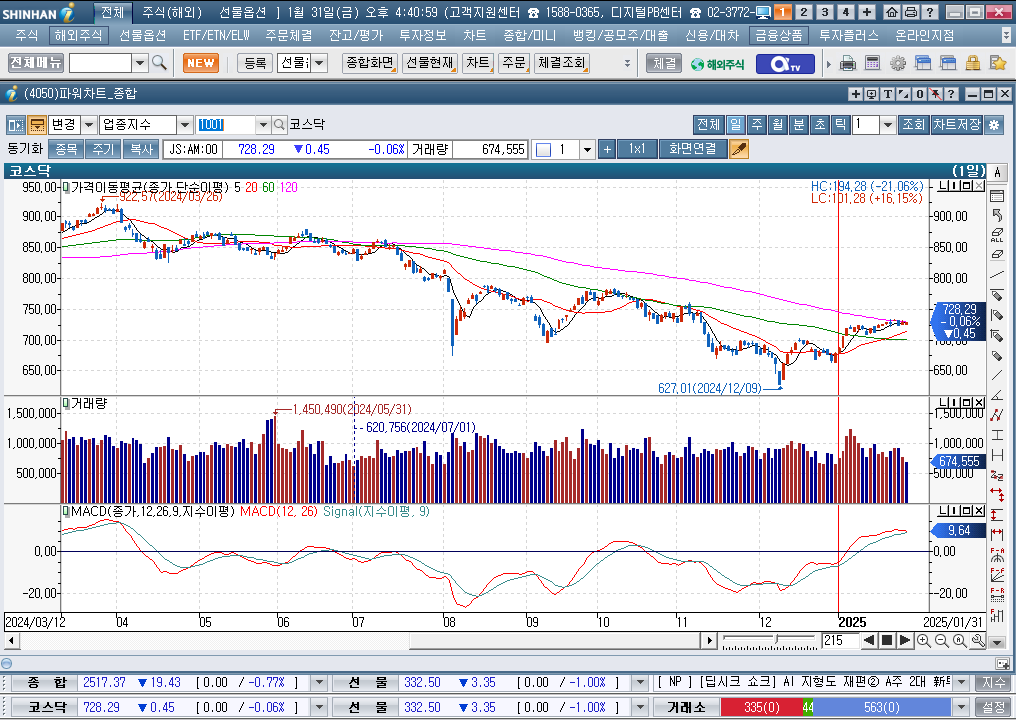The height and width of the screenshot is (721, 1016).
Task: Click the symbol search magnifier beside 1001
Action: (279, 124)
